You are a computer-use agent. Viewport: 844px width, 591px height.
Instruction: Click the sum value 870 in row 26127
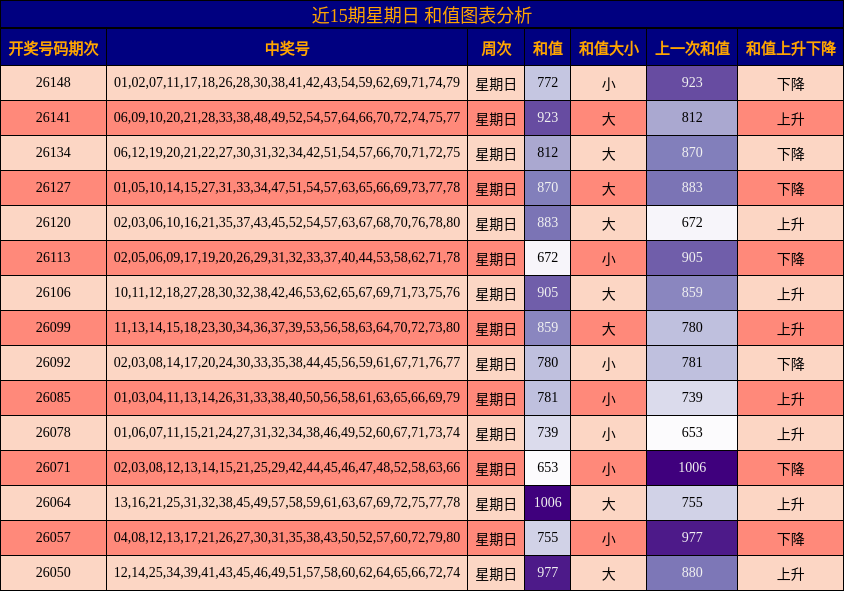pyautogui.click(x=547, y=188)
